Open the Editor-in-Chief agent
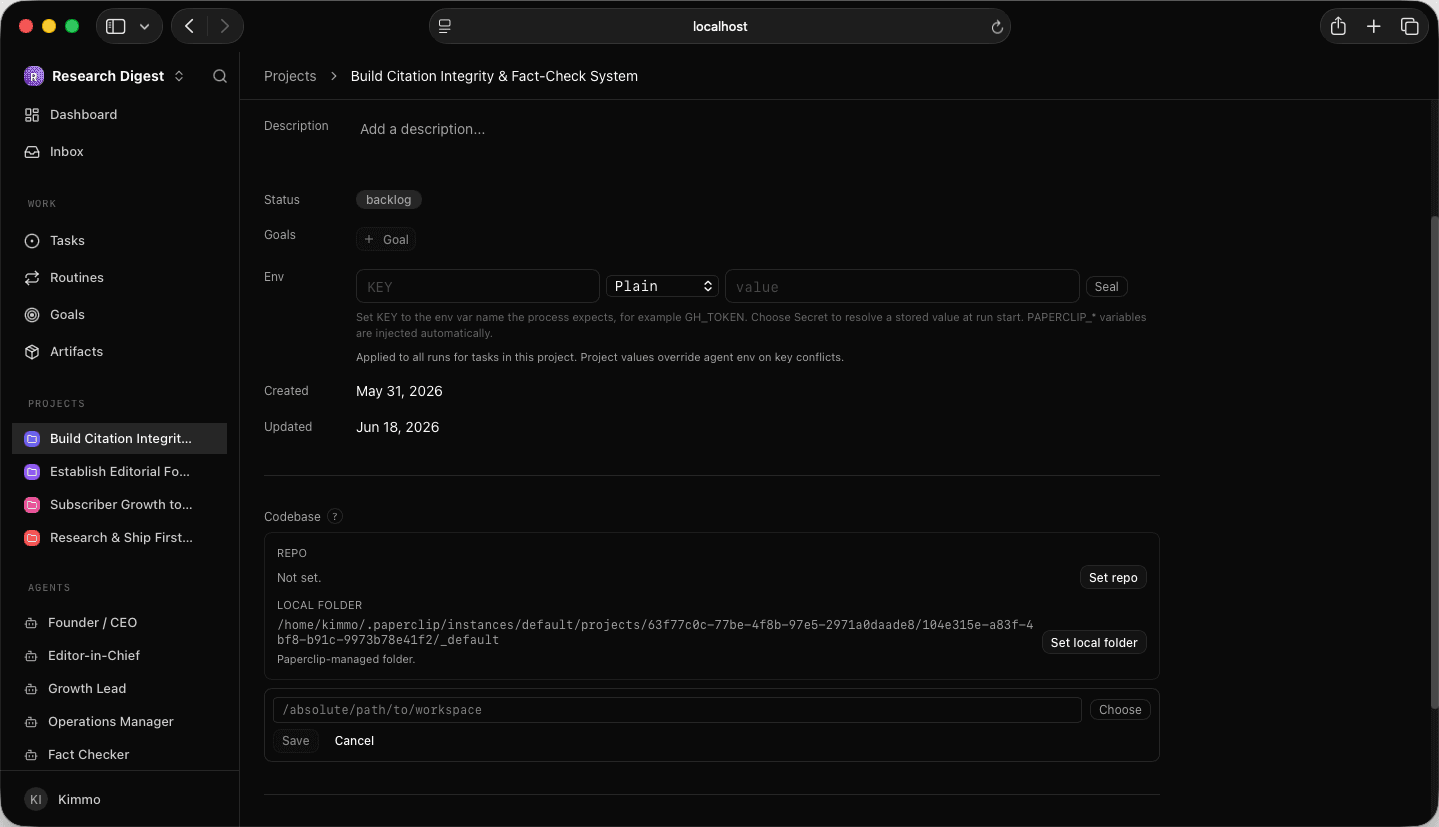Screen dimensions: 1439x827 pos(119,656)
